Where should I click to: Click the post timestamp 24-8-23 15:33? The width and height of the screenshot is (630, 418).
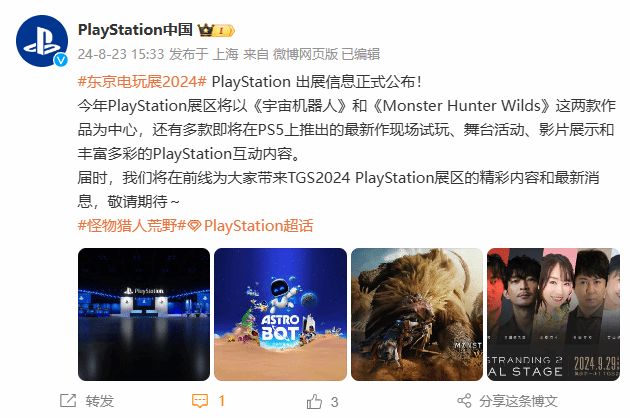pos(121,54)
